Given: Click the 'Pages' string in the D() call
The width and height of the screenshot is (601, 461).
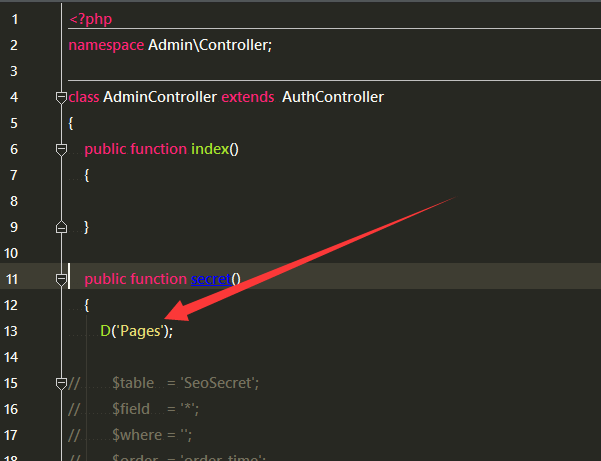Looking at the screenshot, I should tap(141, 331).
